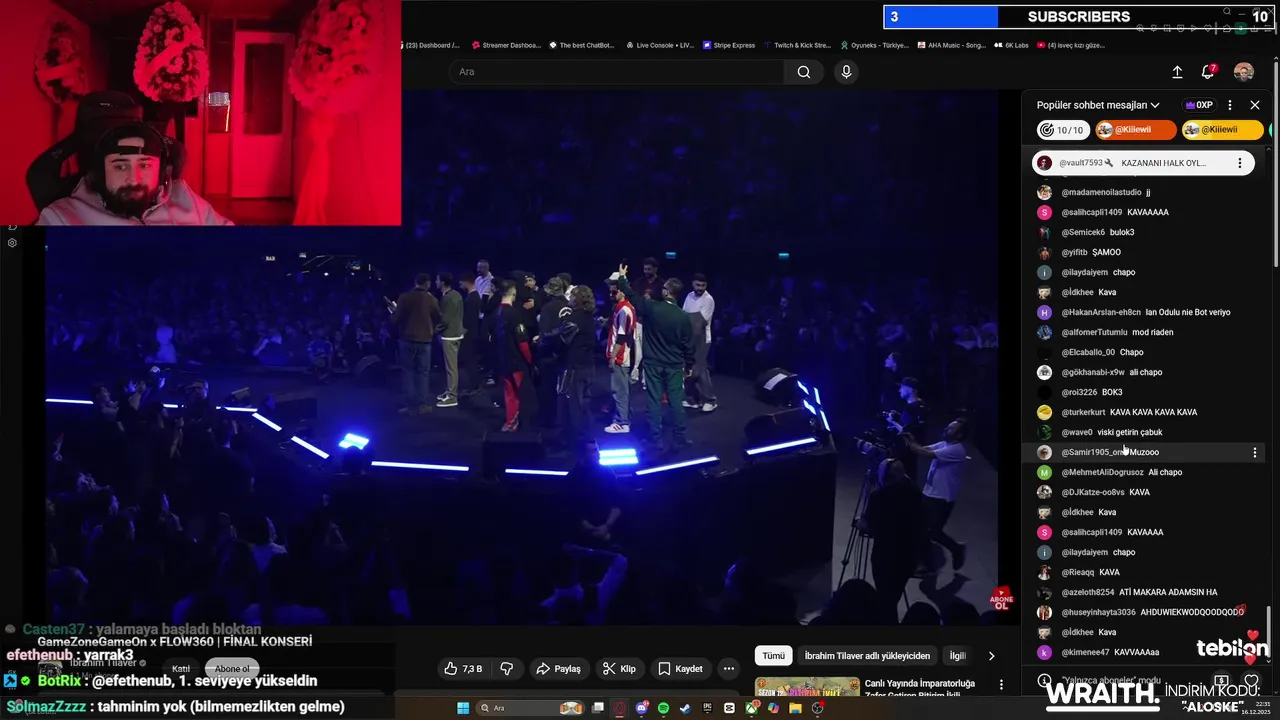Image resolution: width=1280 pixels, height=720 pixels.
Task: Switch to Stripe Express browser tab
Action: (729, 45)
